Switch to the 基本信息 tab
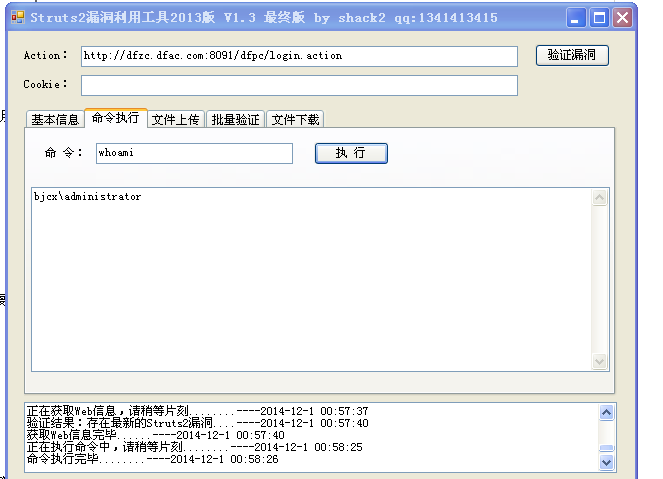 55,120
